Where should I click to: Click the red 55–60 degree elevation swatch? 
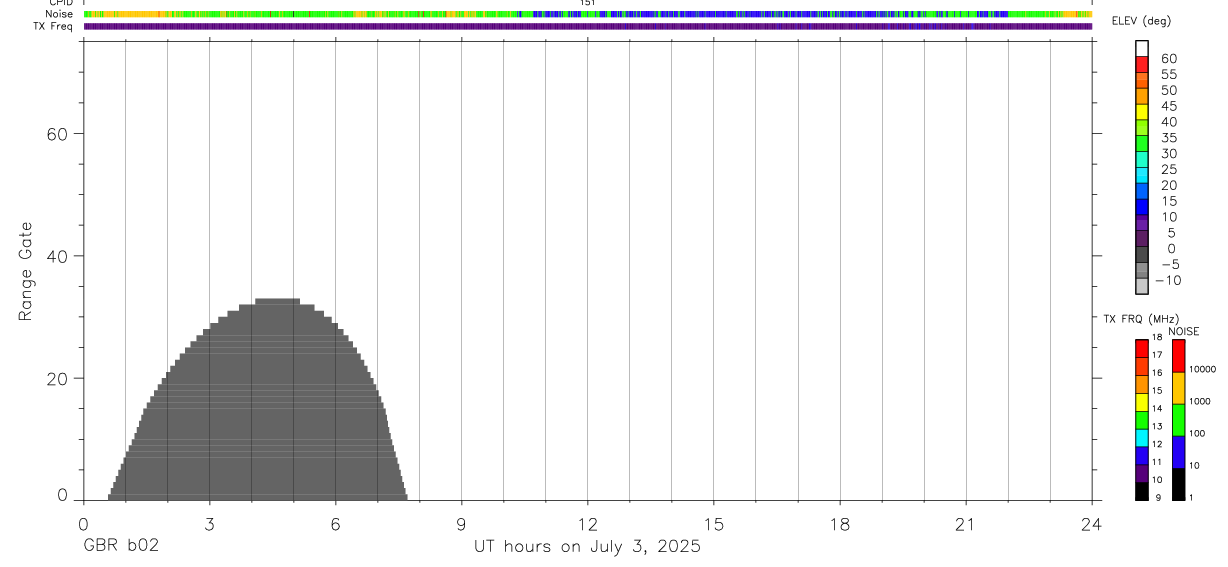tap(1142, 64)
